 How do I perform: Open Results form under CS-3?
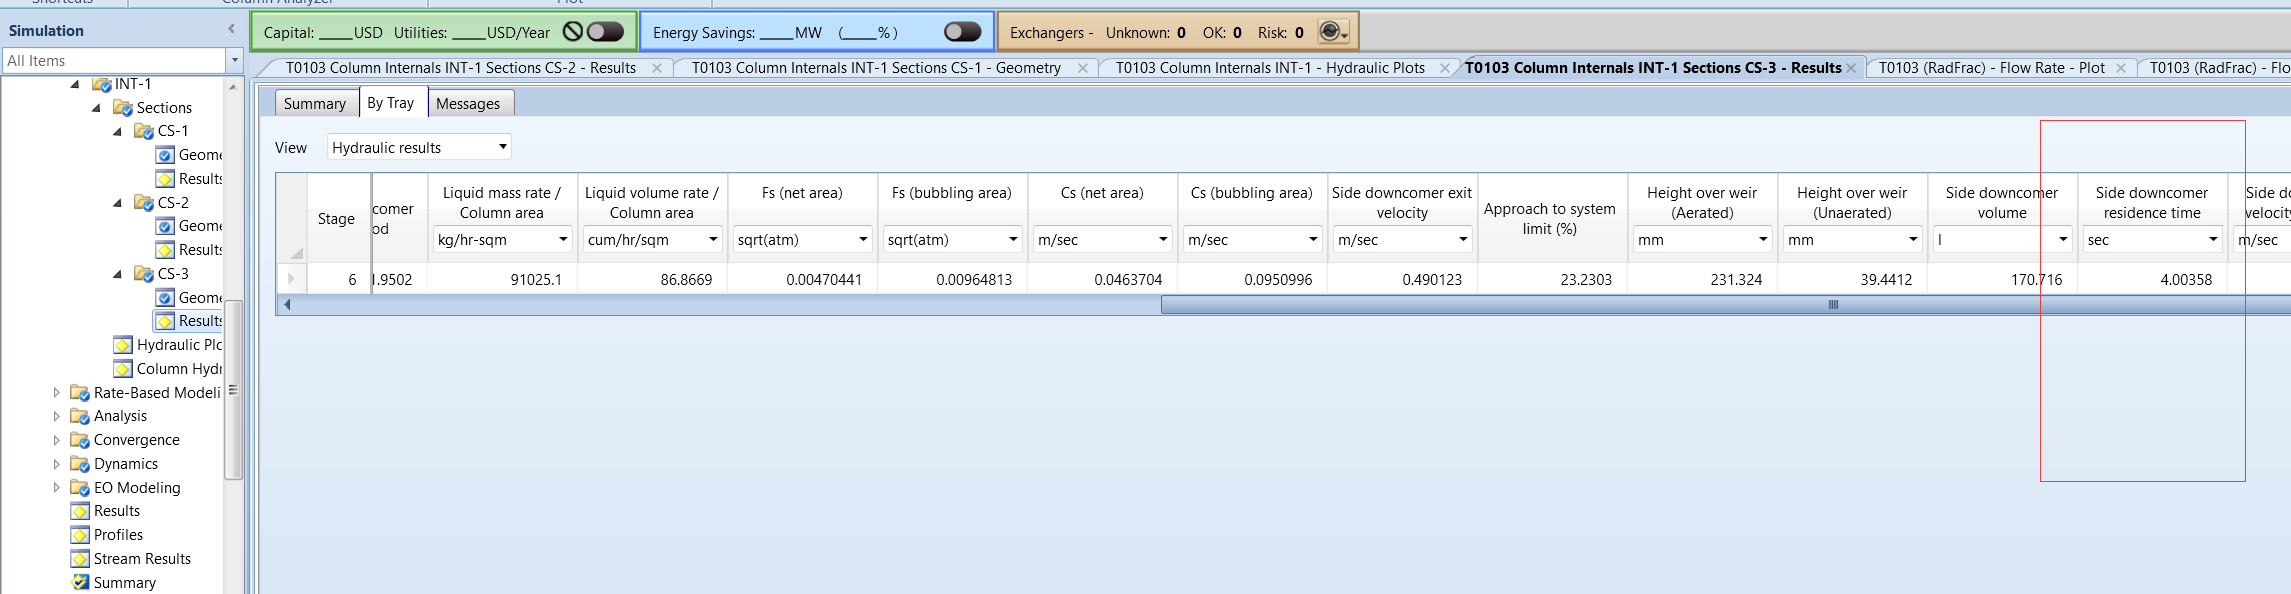pyautogui.click(x=188, y=321)
